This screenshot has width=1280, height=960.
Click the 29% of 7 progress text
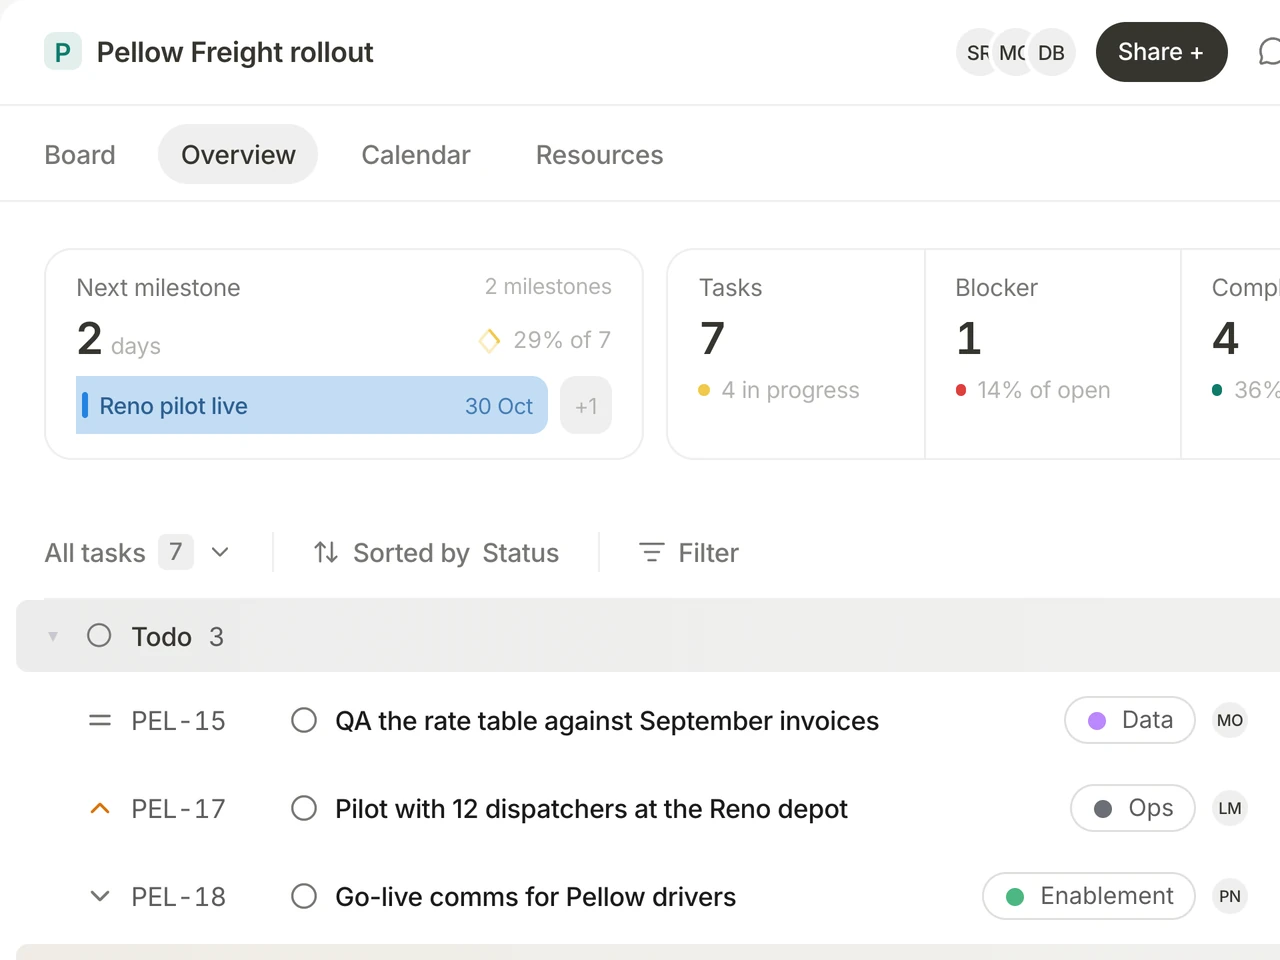pos(562,340)
